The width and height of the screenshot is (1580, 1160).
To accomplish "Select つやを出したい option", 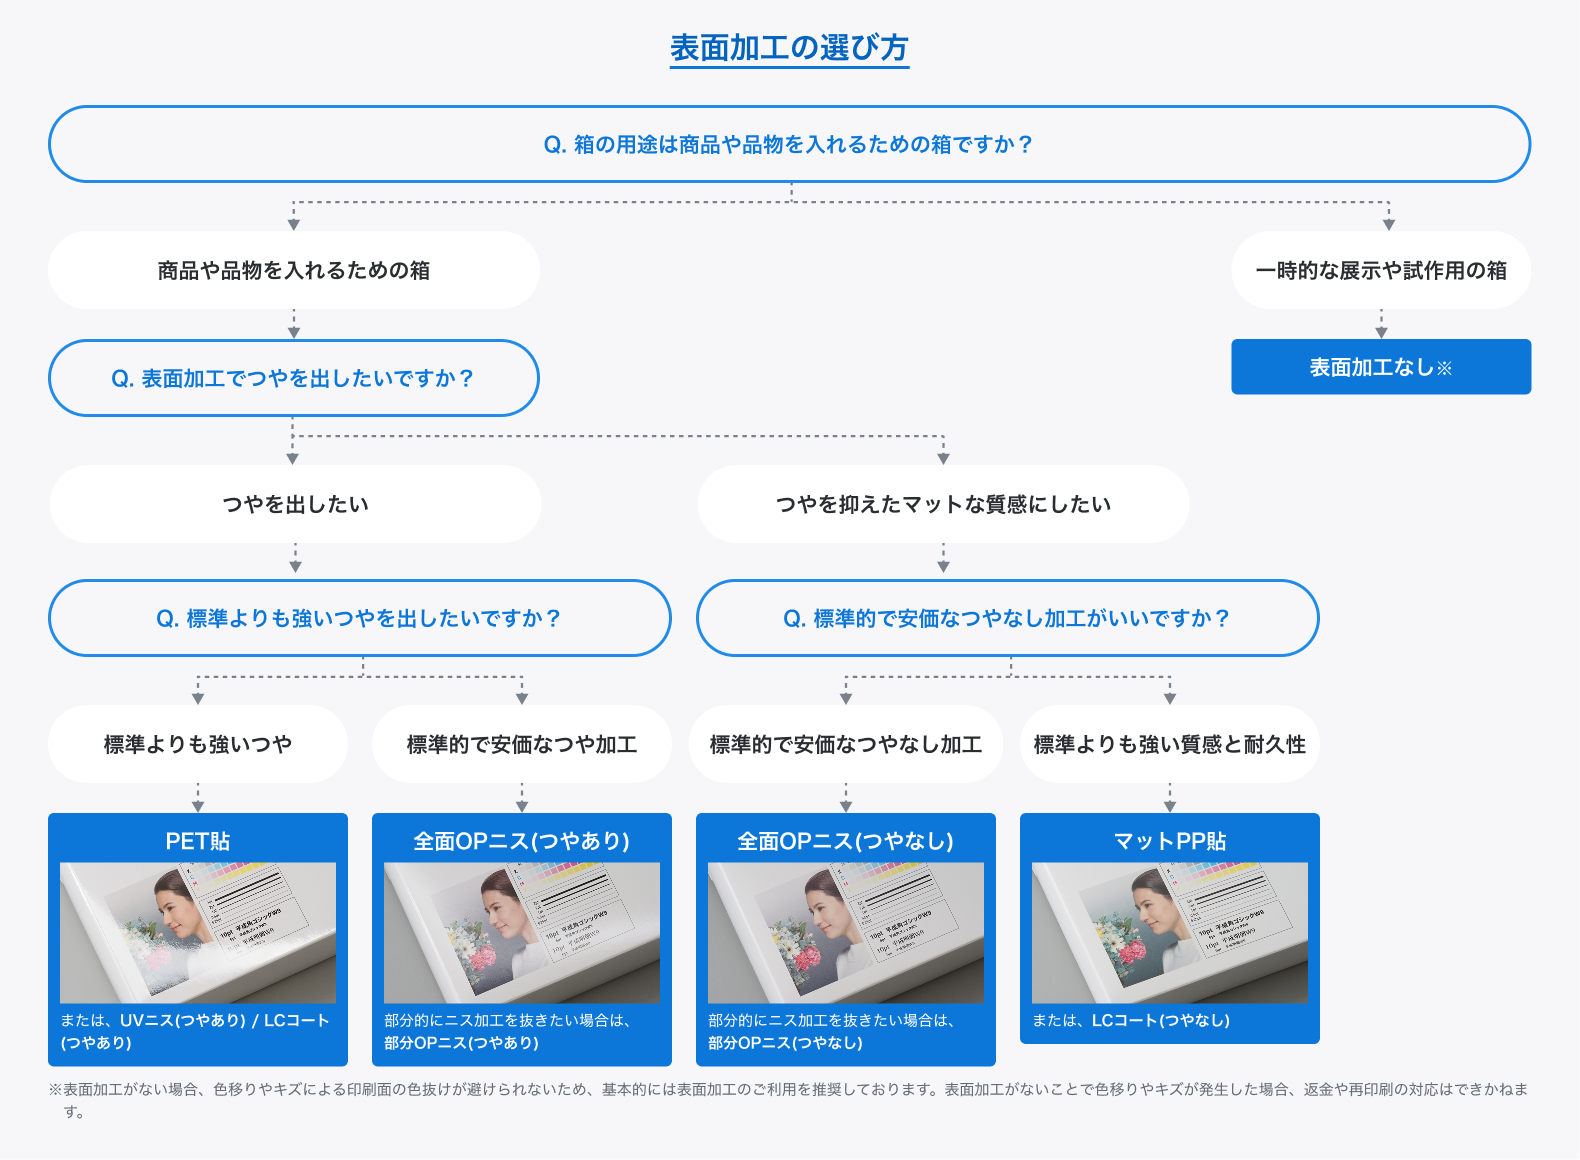I will pos(295,504).
